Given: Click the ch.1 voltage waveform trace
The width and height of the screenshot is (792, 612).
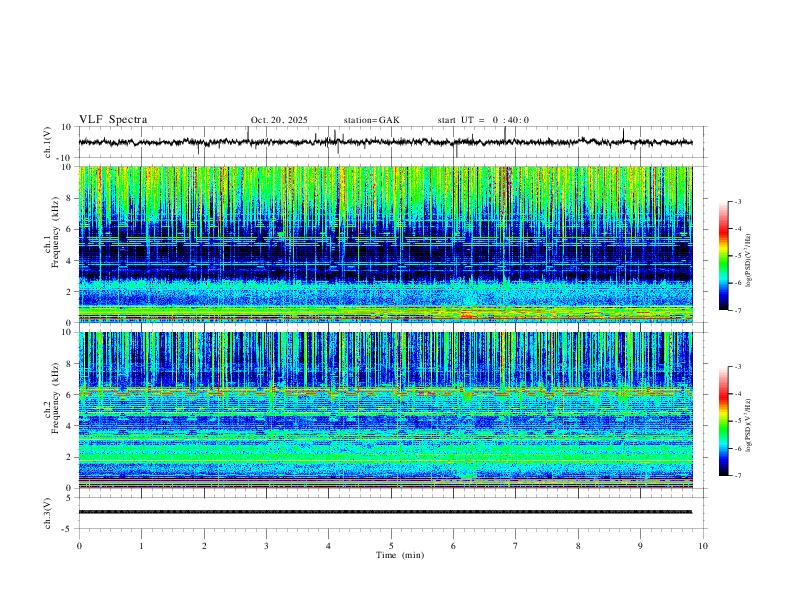Looking at the screenshot, I should click(x=385, y=142).
